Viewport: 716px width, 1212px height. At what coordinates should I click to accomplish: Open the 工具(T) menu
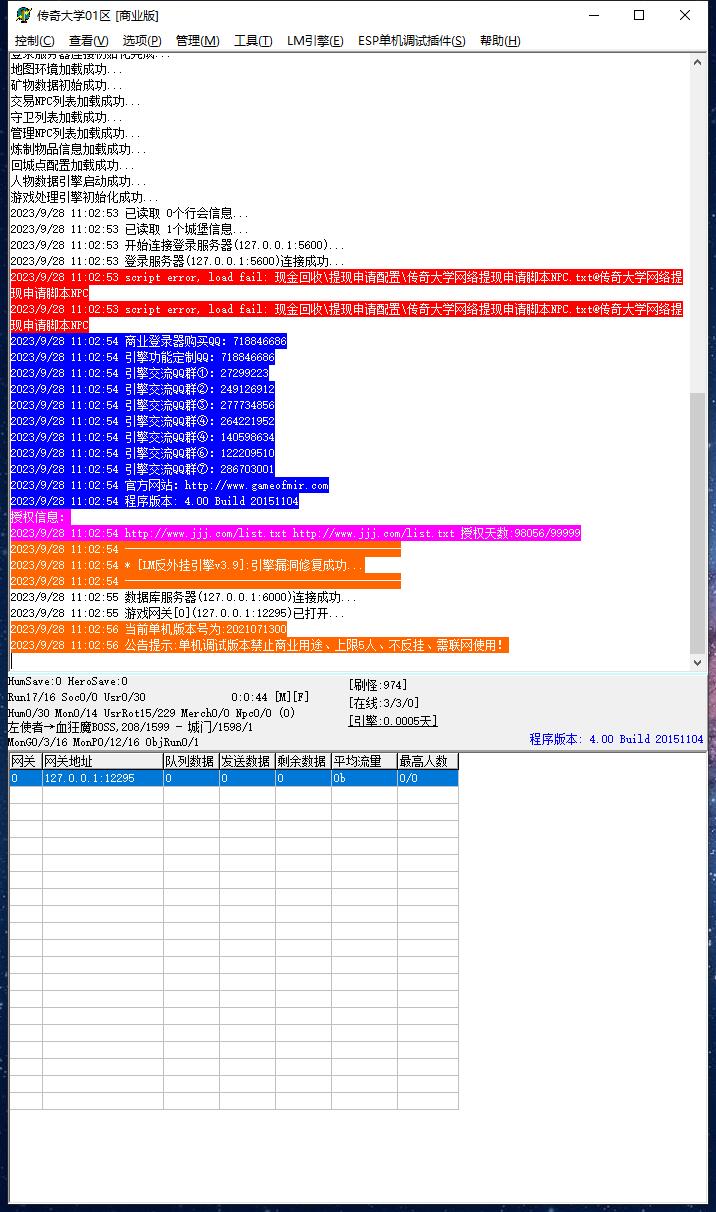coord(253,41)
